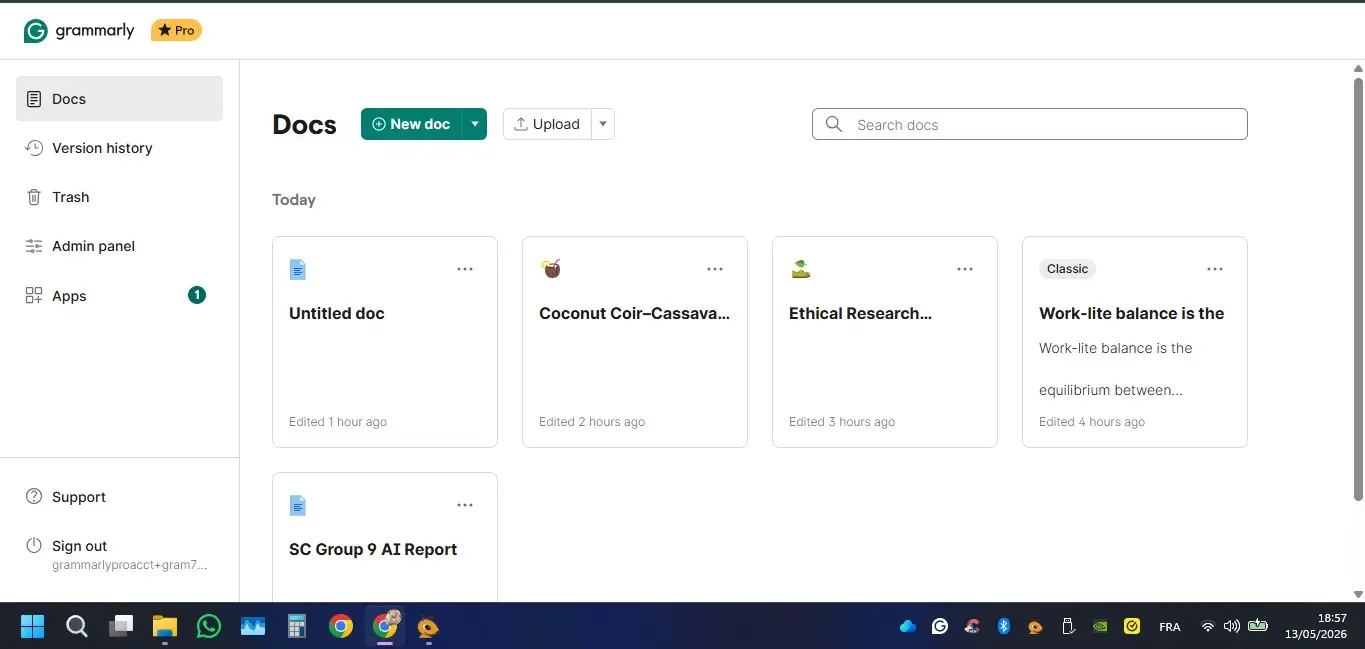The width and height of the screenshot is (1365, 649).
Task: Click the Version history clock icon
Action: 34,148
